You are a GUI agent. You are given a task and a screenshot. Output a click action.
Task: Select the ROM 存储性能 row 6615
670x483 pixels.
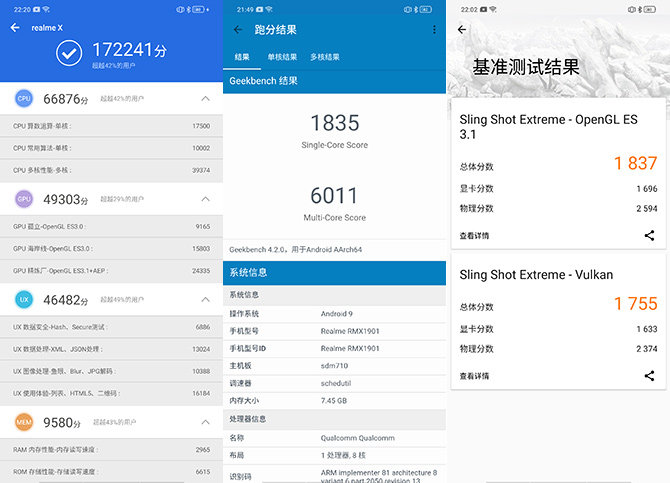[111, 472]
